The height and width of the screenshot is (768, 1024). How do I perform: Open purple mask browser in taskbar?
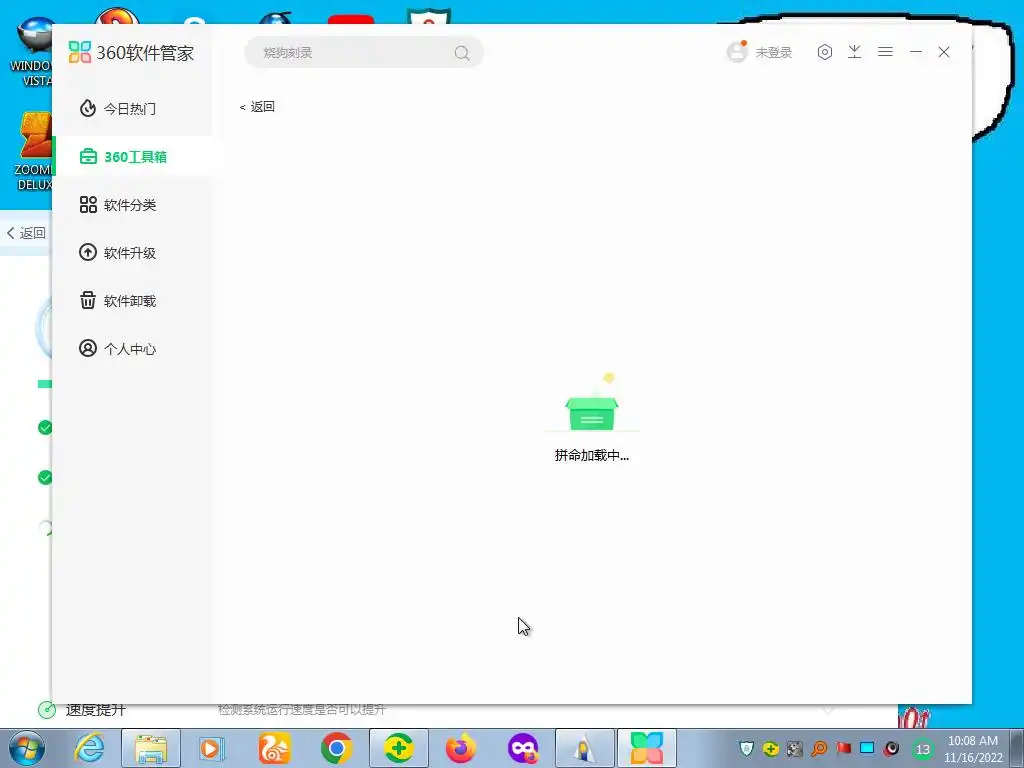pos(523,748)
